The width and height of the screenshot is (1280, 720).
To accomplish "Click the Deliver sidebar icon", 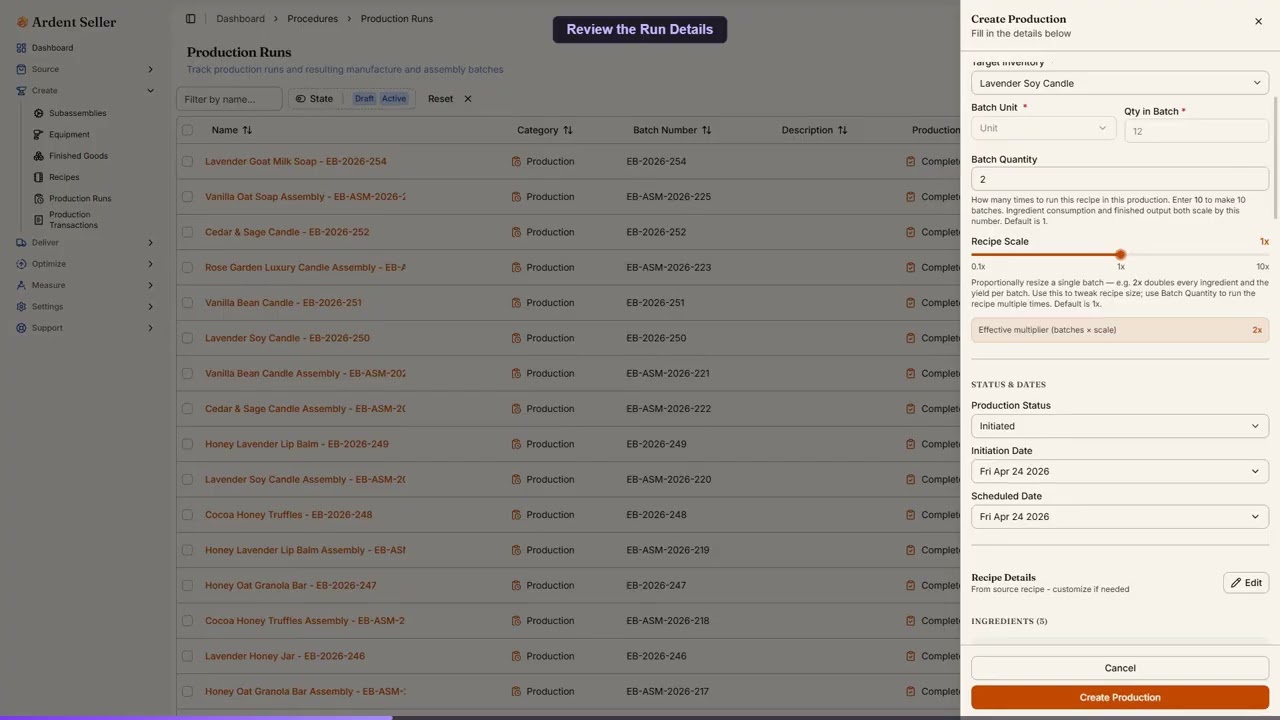I will (21, 243).
